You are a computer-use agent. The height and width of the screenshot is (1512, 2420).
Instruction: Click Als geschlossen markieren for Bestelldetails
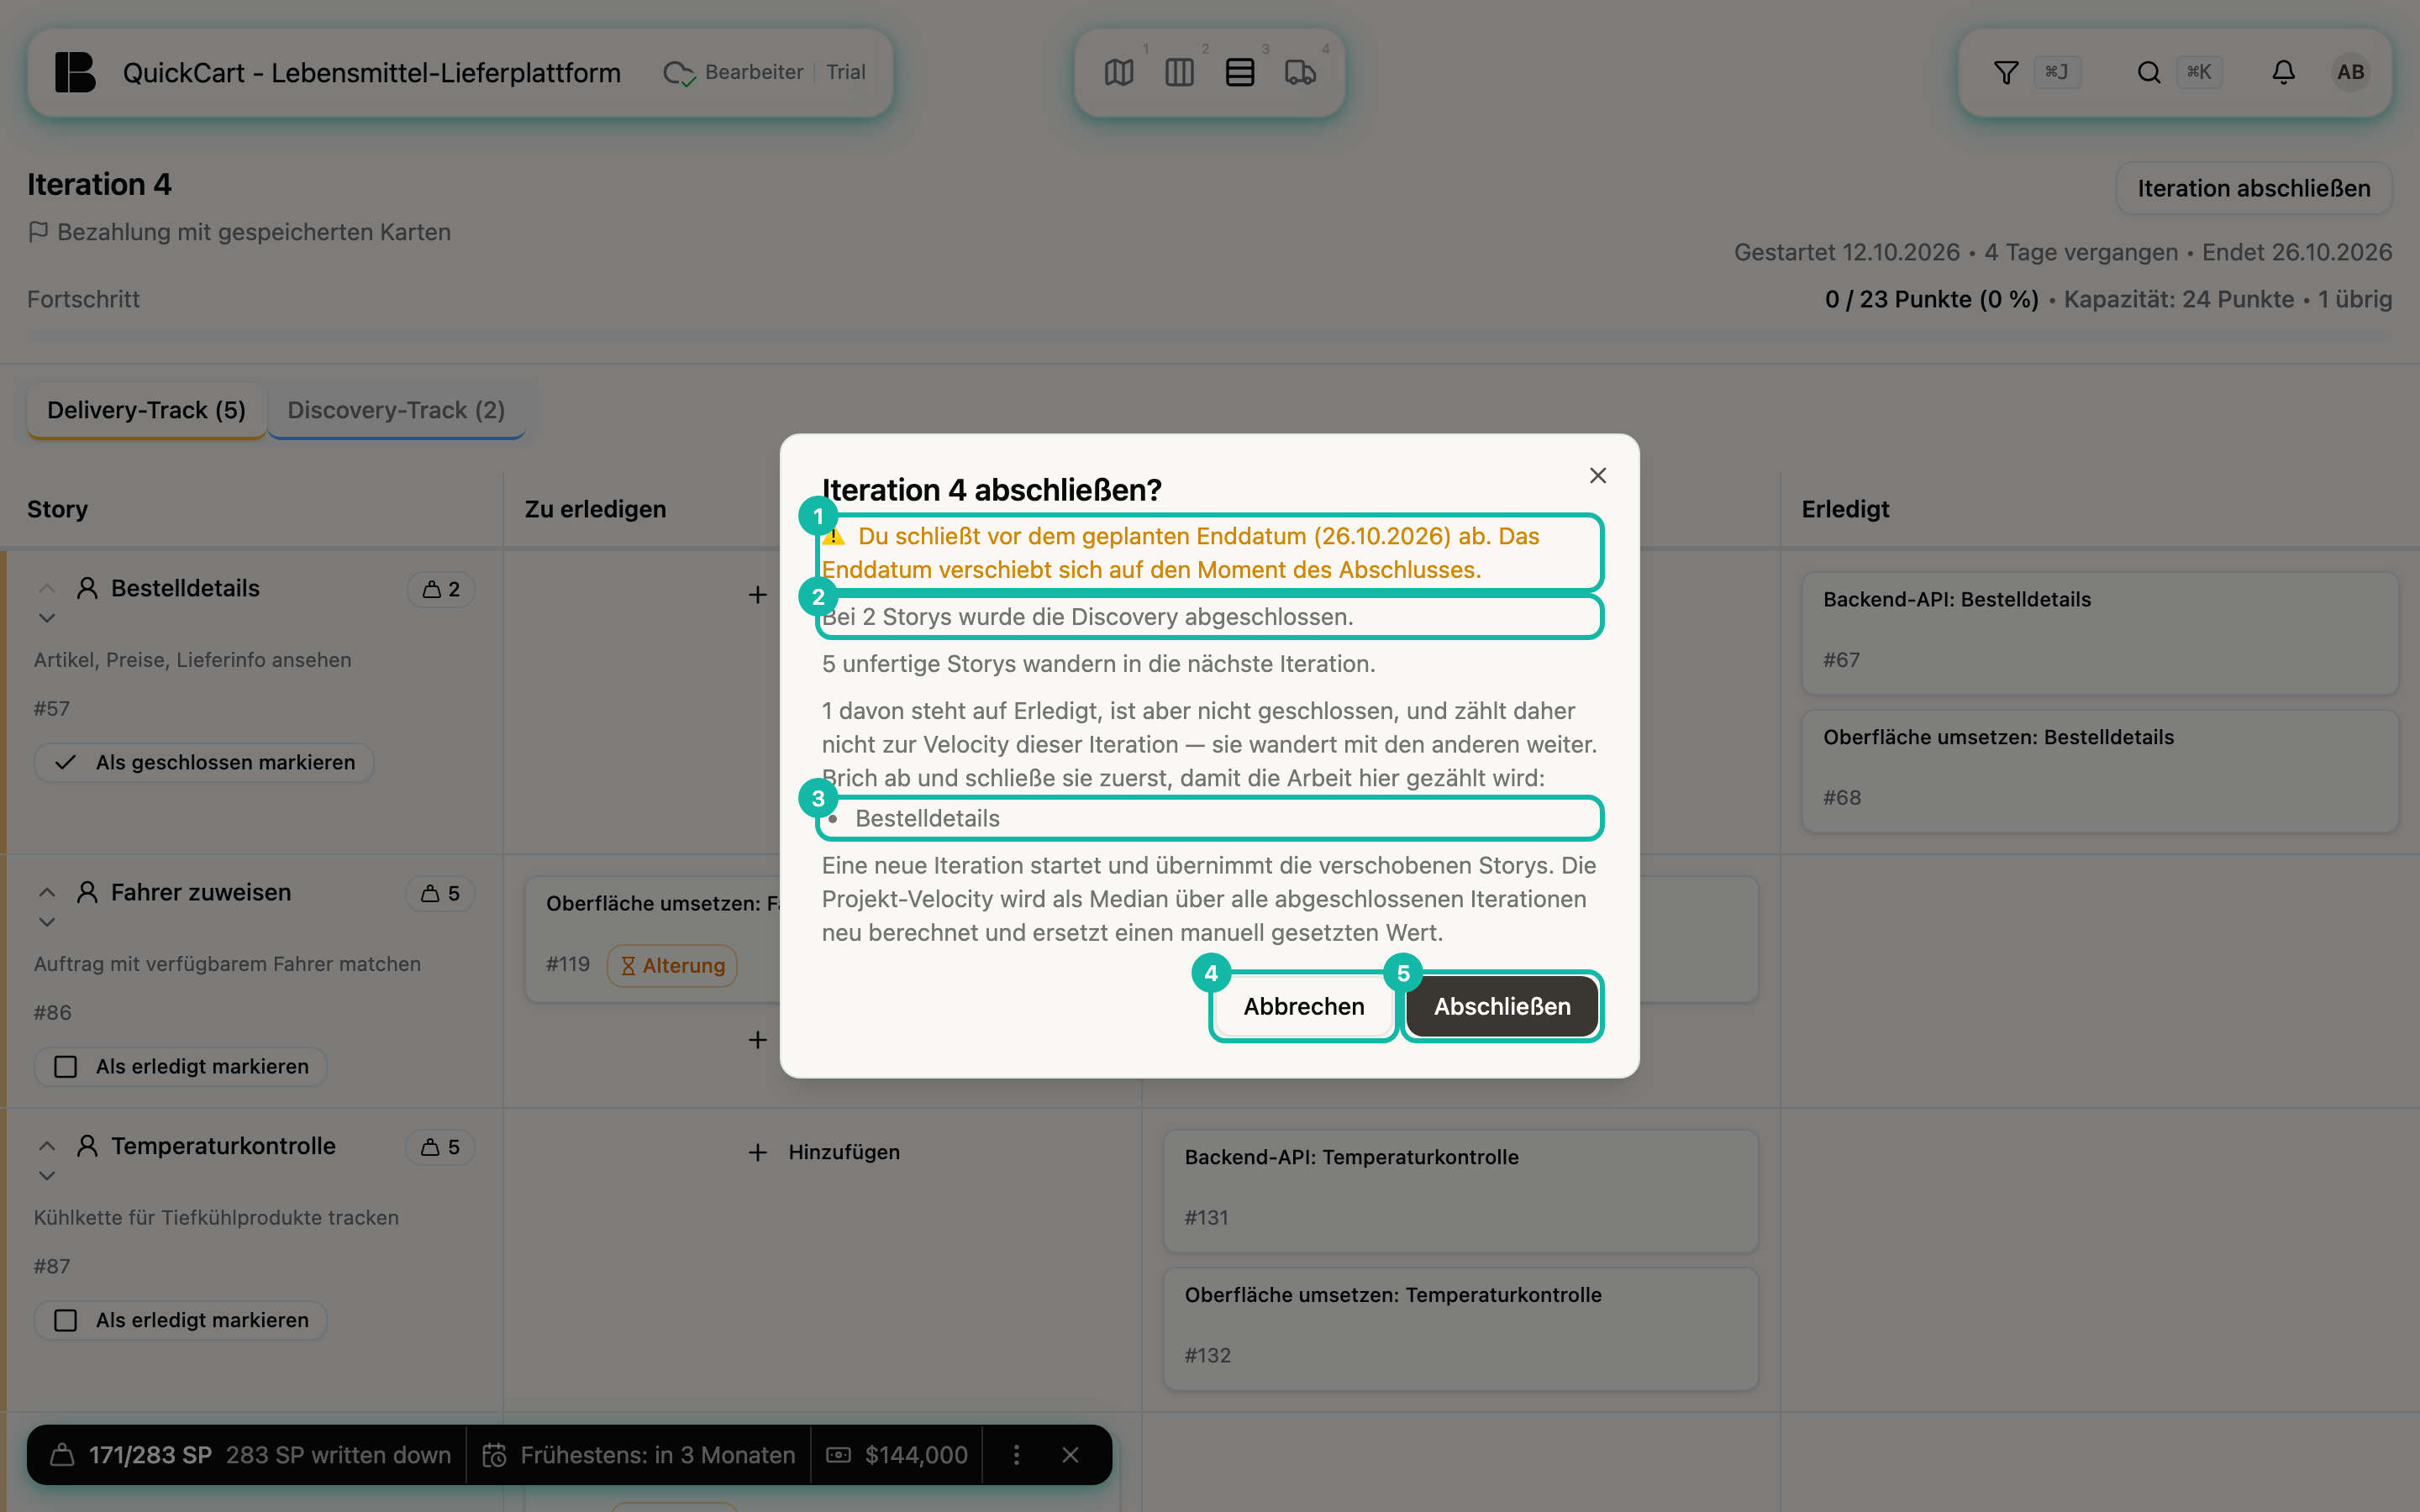pyautogui.click(x=204, y=762)
